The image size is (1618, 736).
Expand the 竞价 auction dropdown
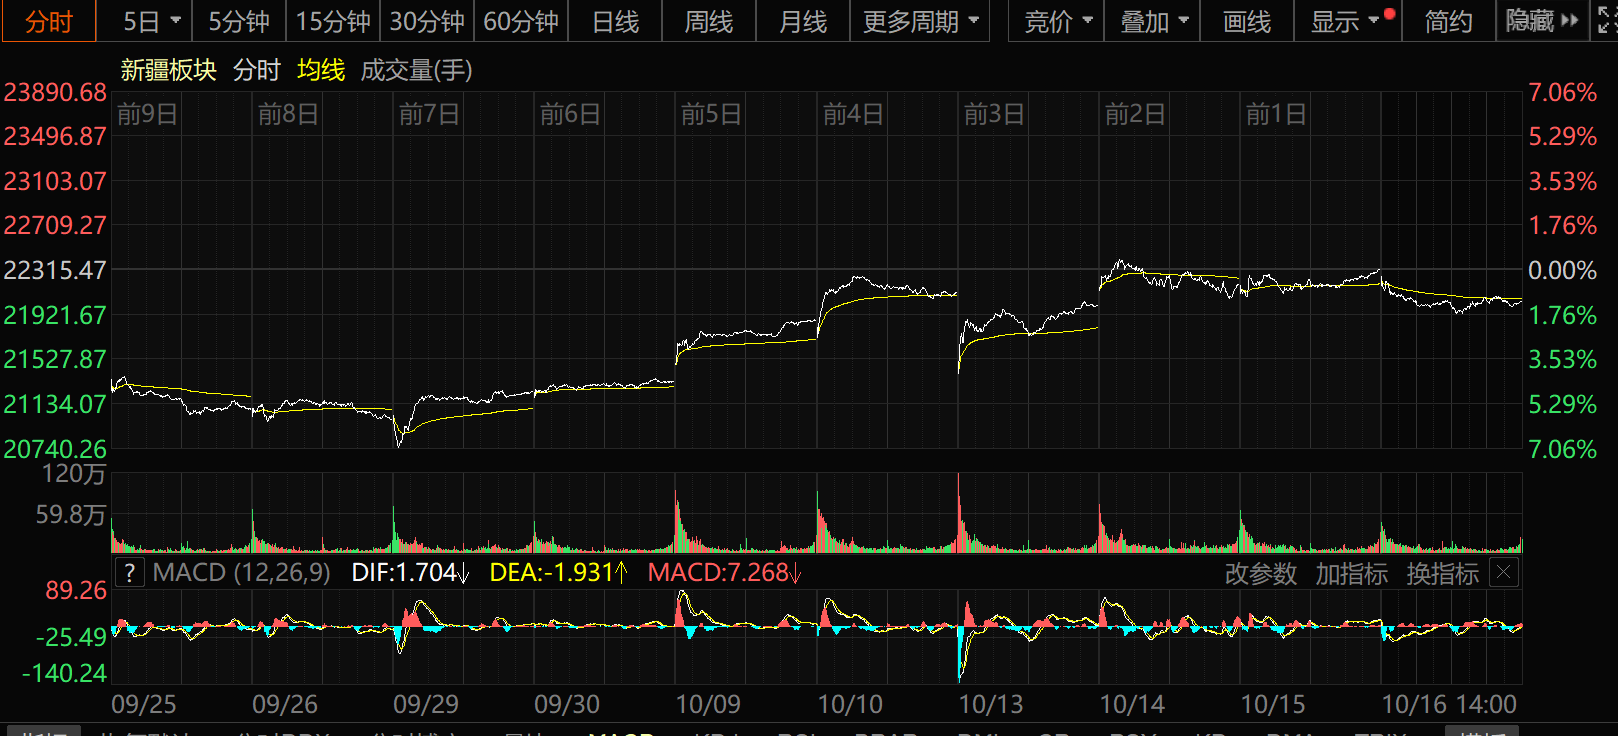pos(1058,21)
